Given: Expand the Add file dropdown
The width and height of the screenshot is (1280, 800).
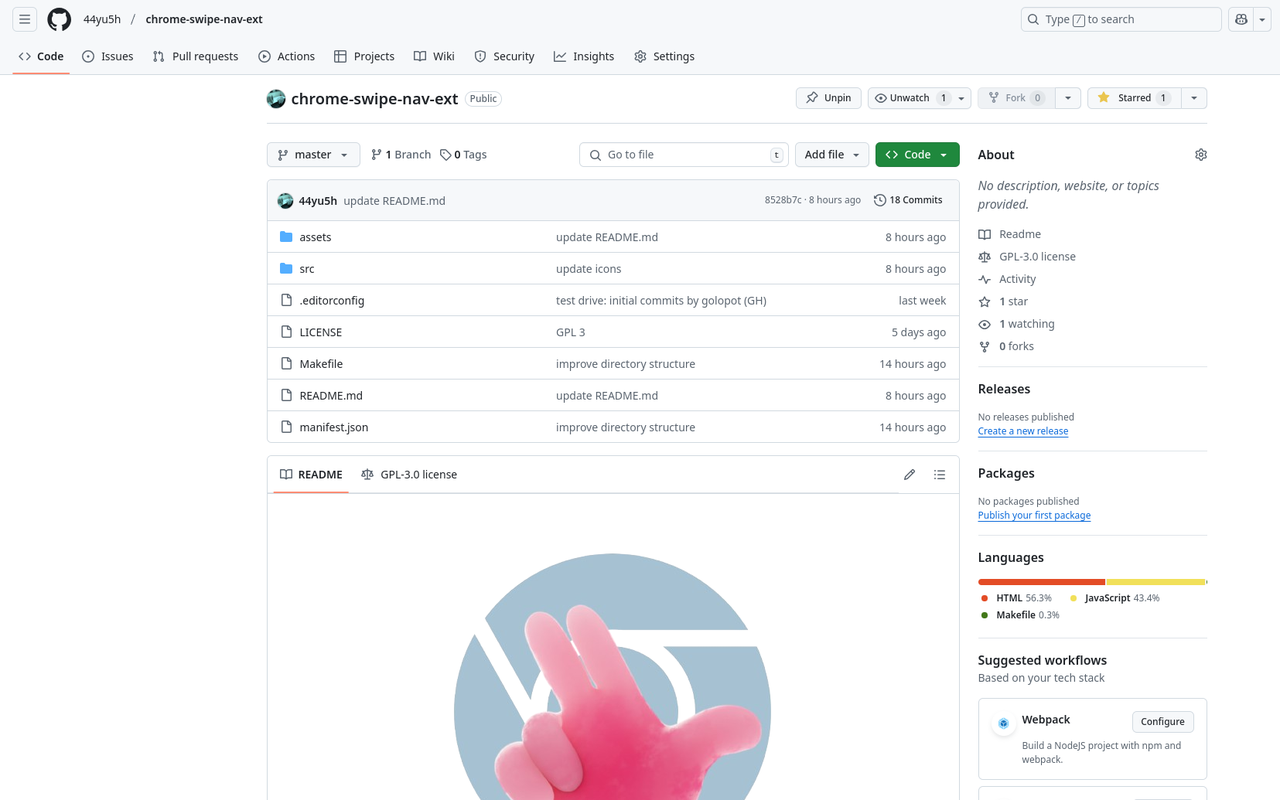Looking at the screenshot, I should pyautogui.click(x=832, y=155).
